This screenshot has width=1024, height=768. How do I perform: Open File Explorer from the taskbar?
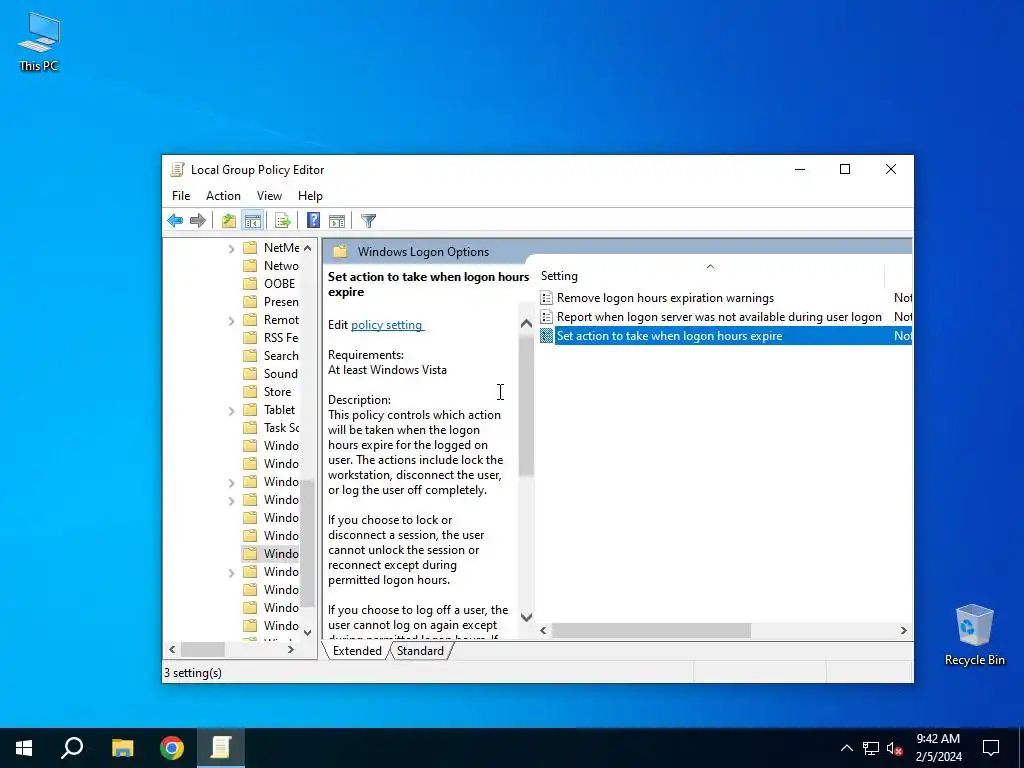point(122,748)
